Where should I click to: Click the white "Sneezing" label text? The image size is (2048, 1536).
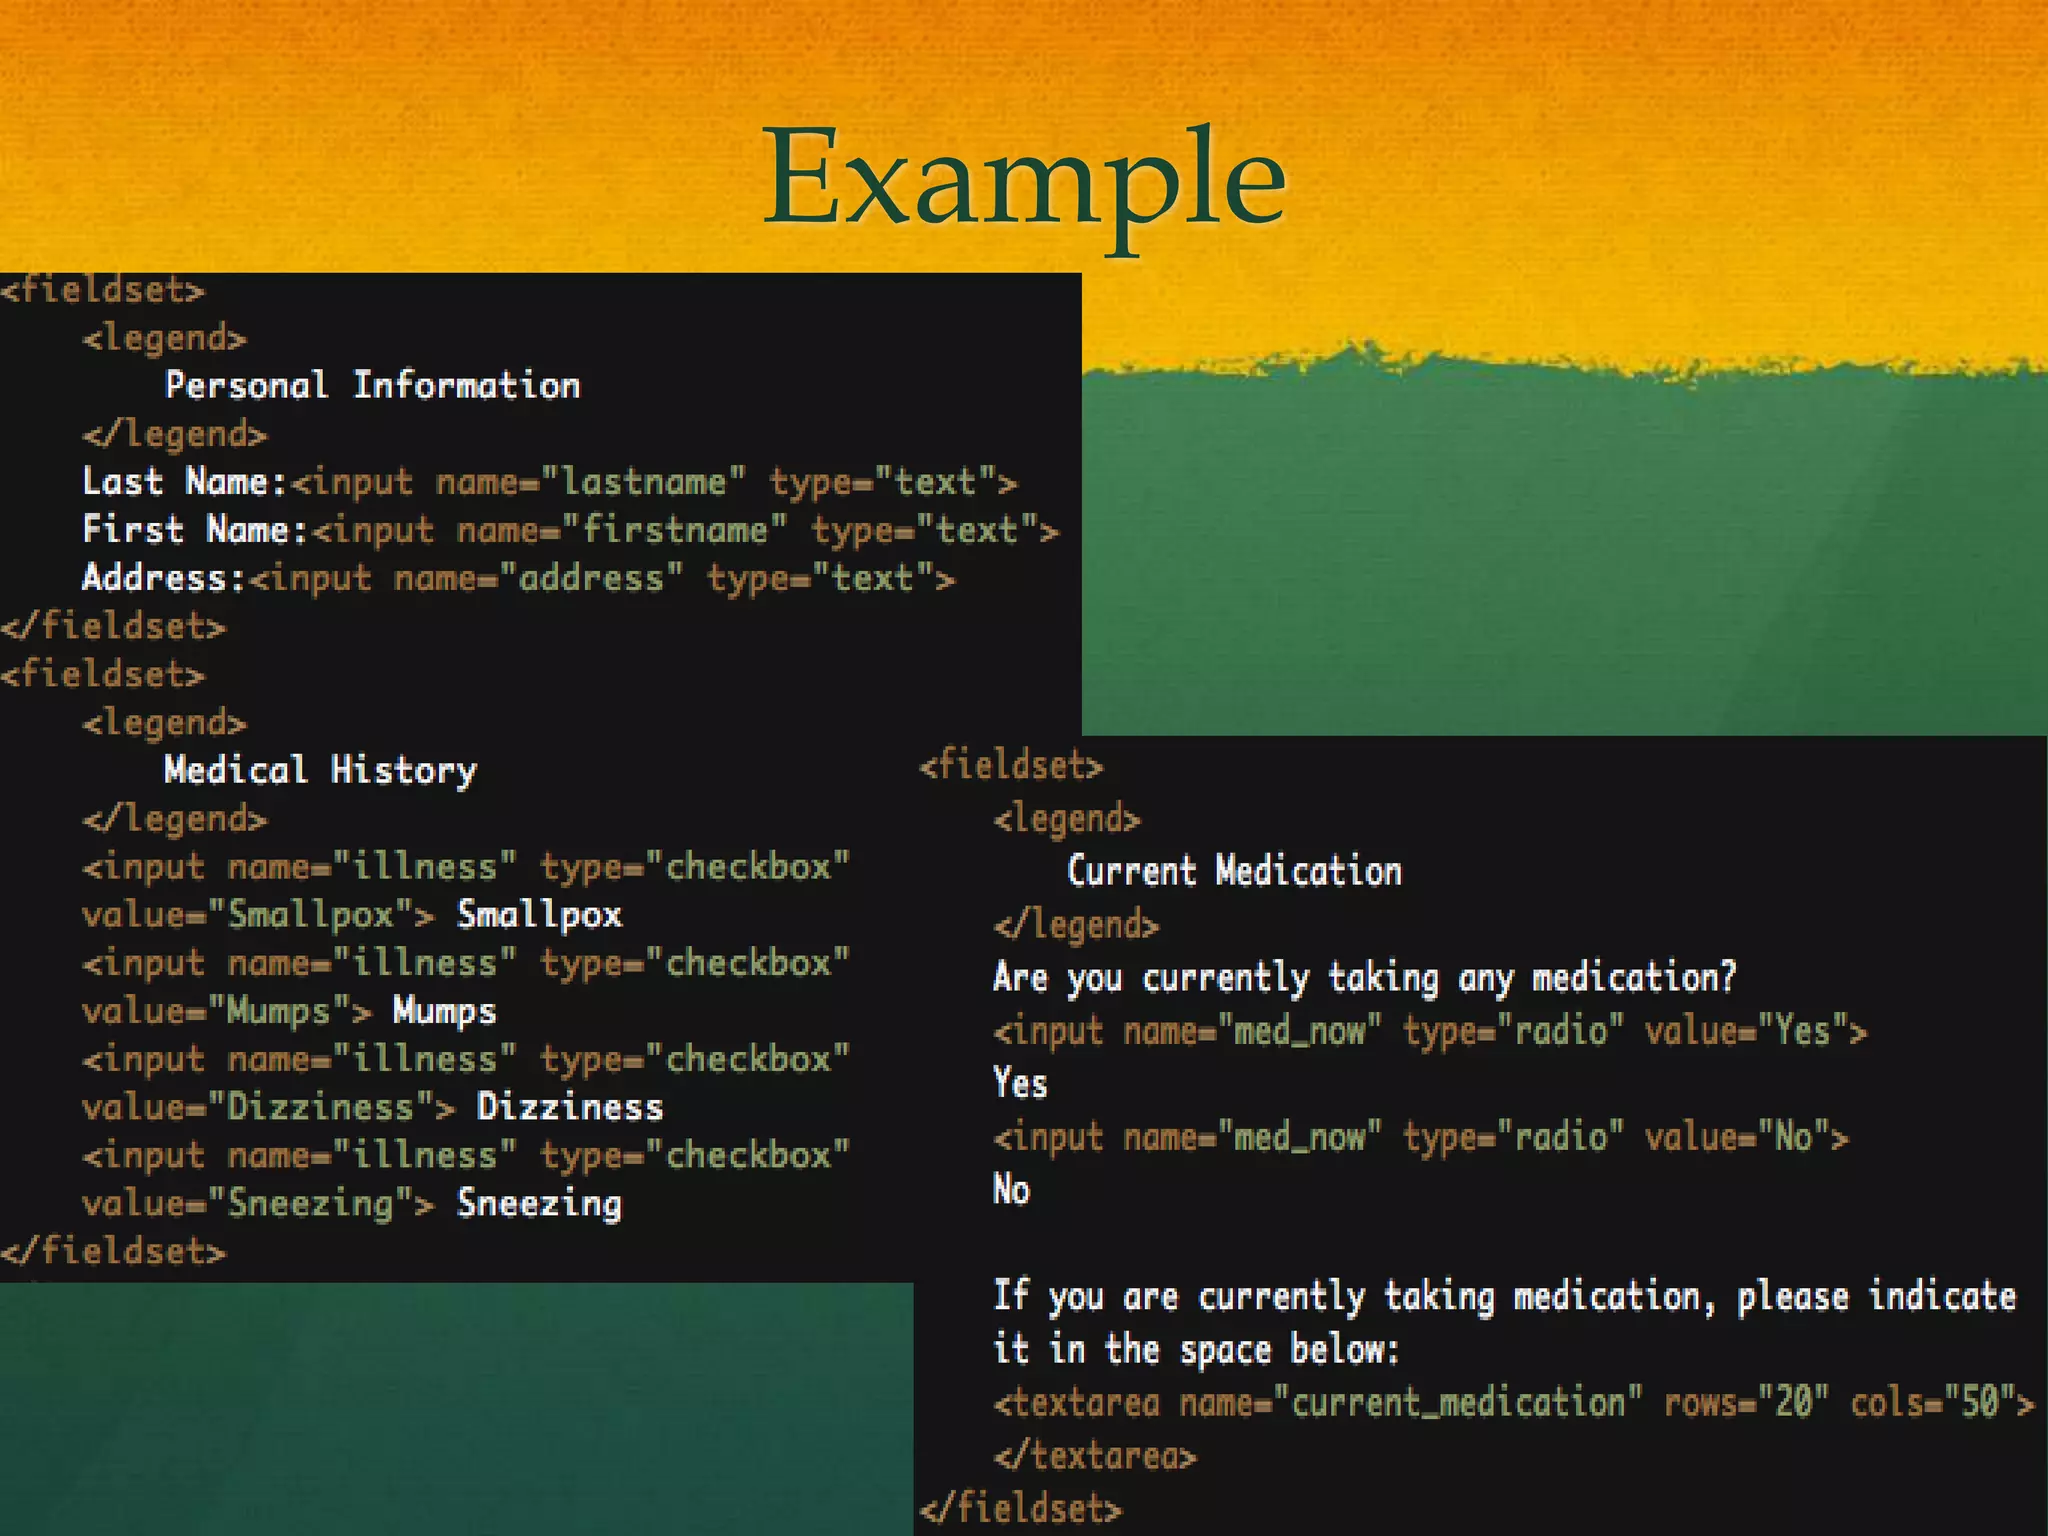(540, 1203)
